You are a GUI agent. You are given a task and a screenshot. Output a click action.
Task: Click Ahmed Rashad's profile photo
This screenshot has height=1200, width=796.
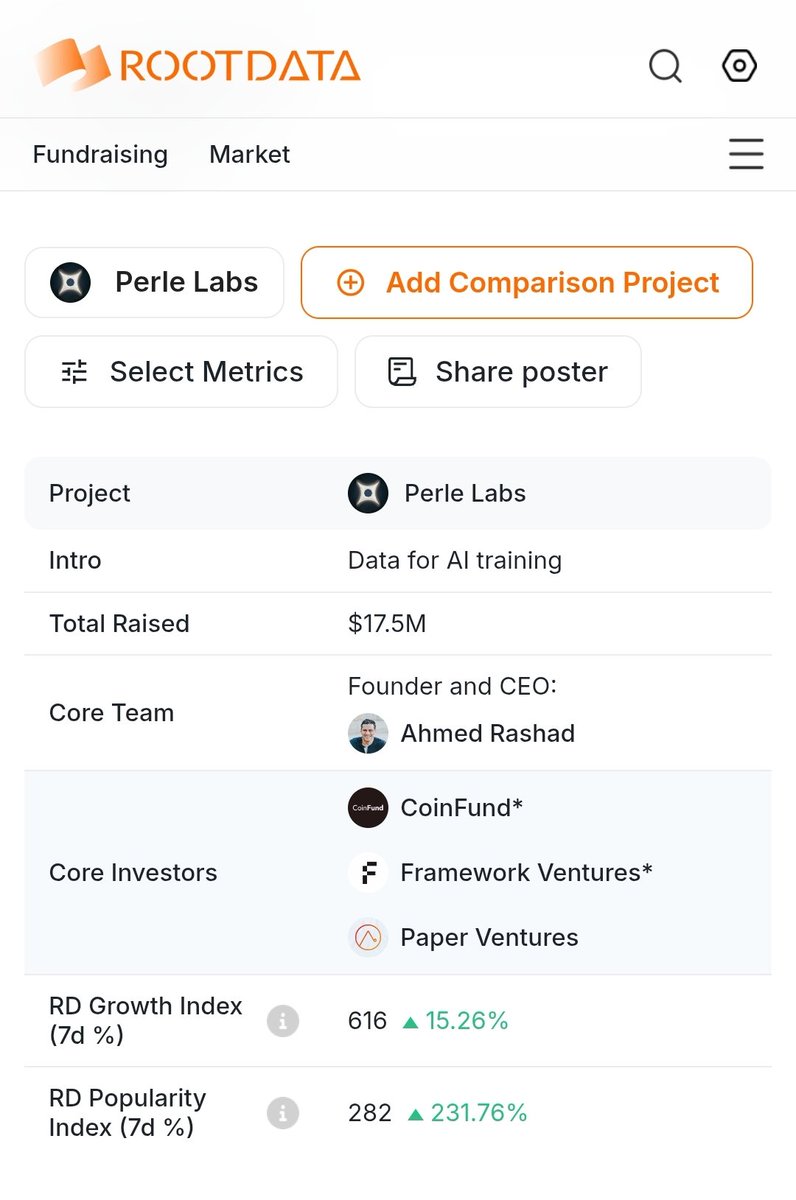tap(368, 734)
